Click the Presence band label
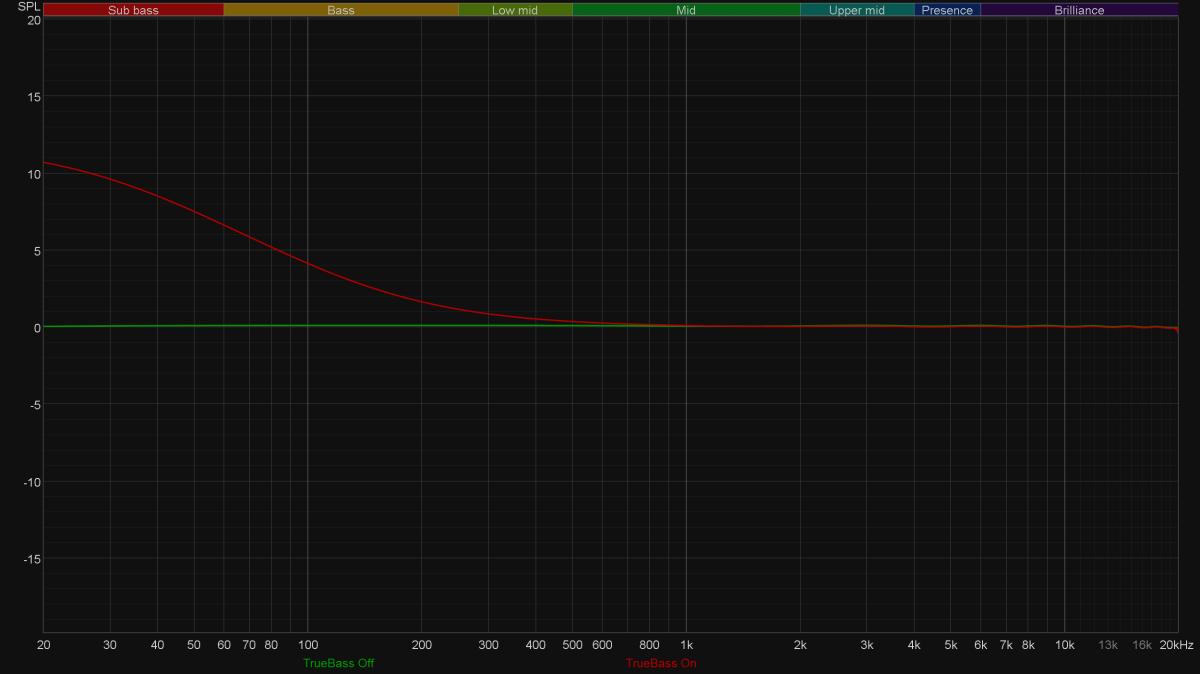Viewport: 1200px width, 674px height. (x=947, y=10)
